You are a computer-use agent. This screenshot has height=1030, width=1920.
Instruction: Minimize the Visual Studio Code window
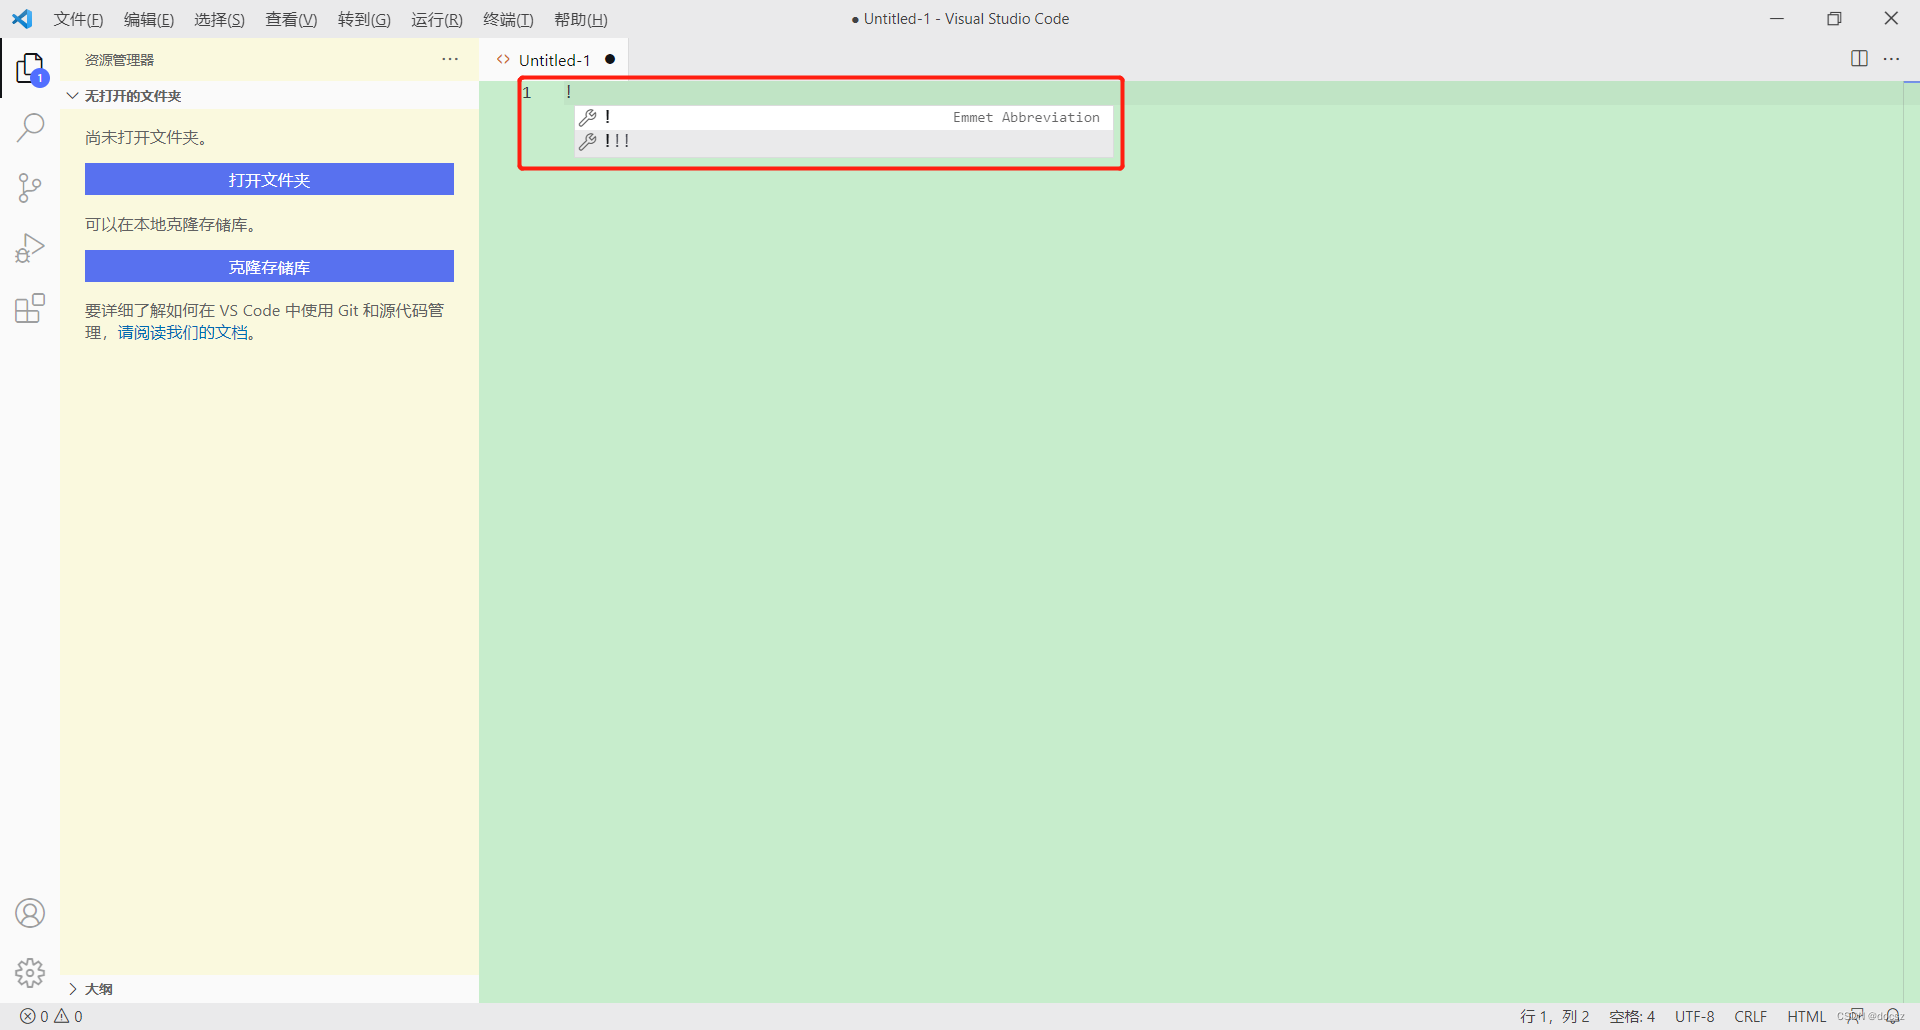tap(1777, 19)
